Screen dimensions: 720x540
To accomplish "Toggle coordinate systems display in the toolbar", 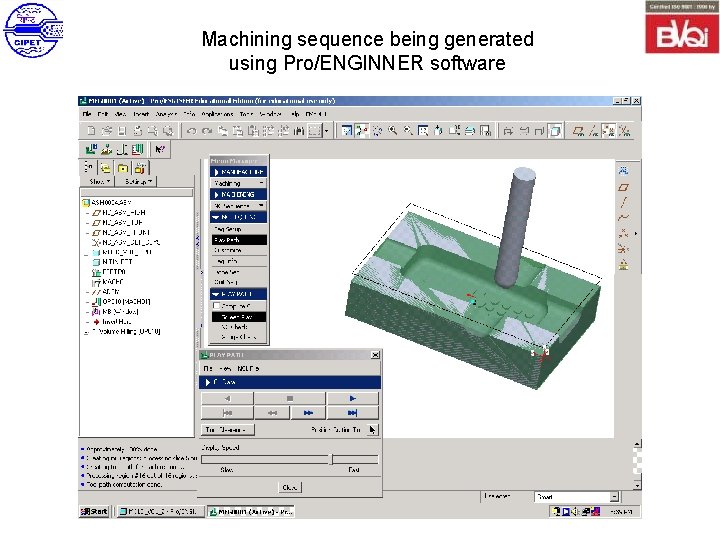I will [624, 131].
